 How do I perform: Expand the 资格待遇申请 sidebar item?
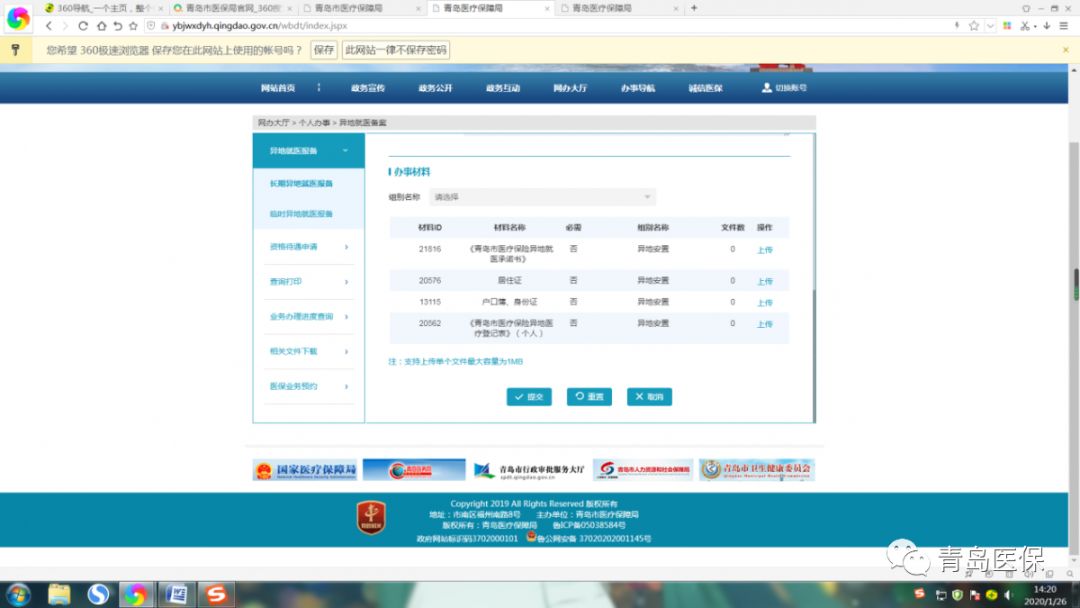tap(346, 247)
